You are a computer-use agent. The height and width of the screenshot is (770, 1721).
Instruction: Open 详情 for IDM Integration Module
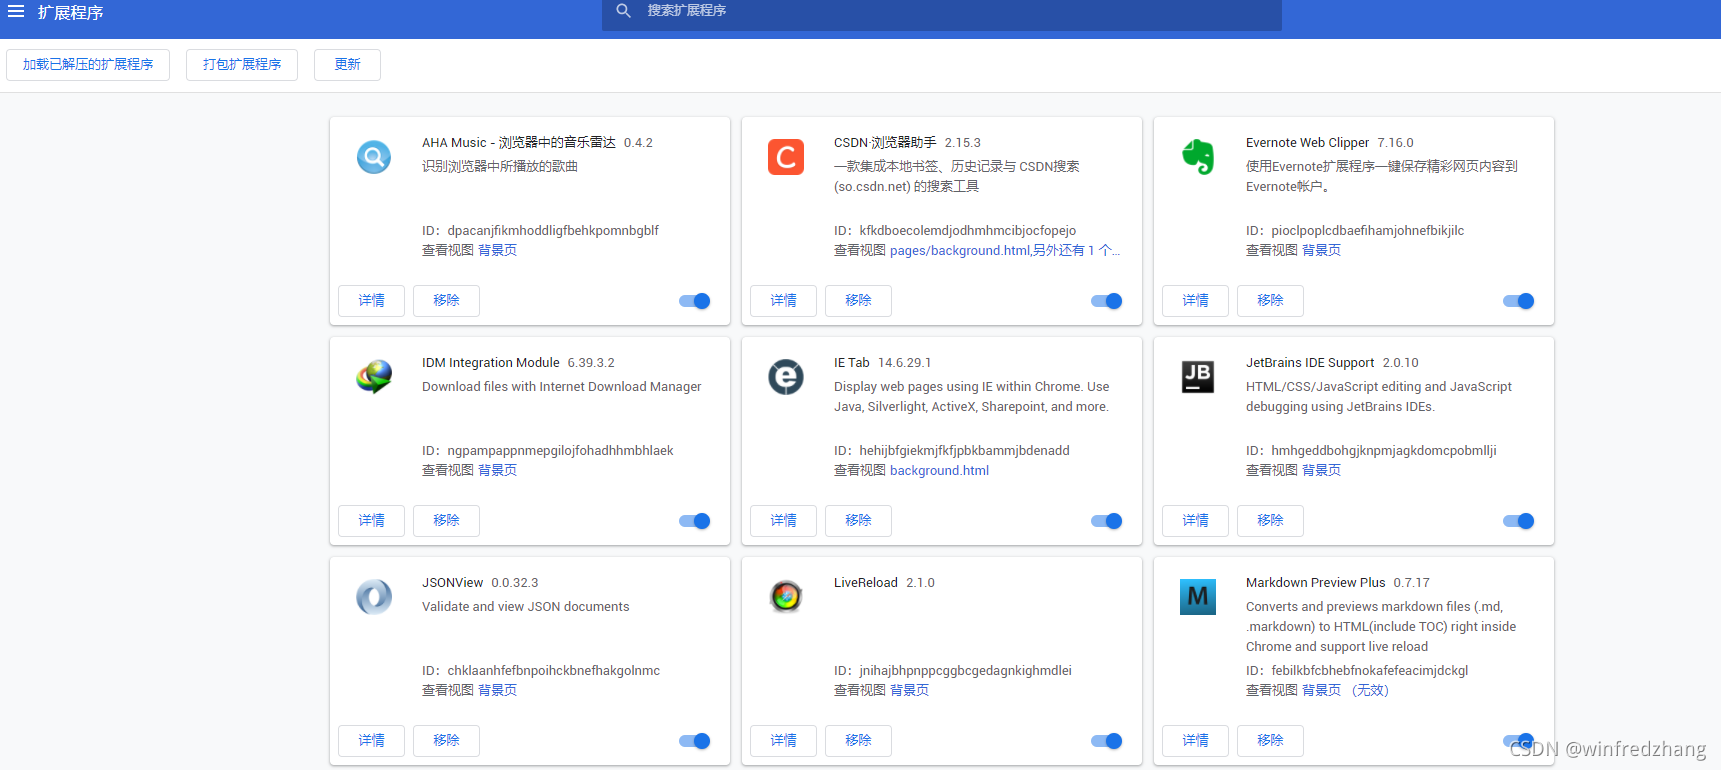[x=371, y=521]
